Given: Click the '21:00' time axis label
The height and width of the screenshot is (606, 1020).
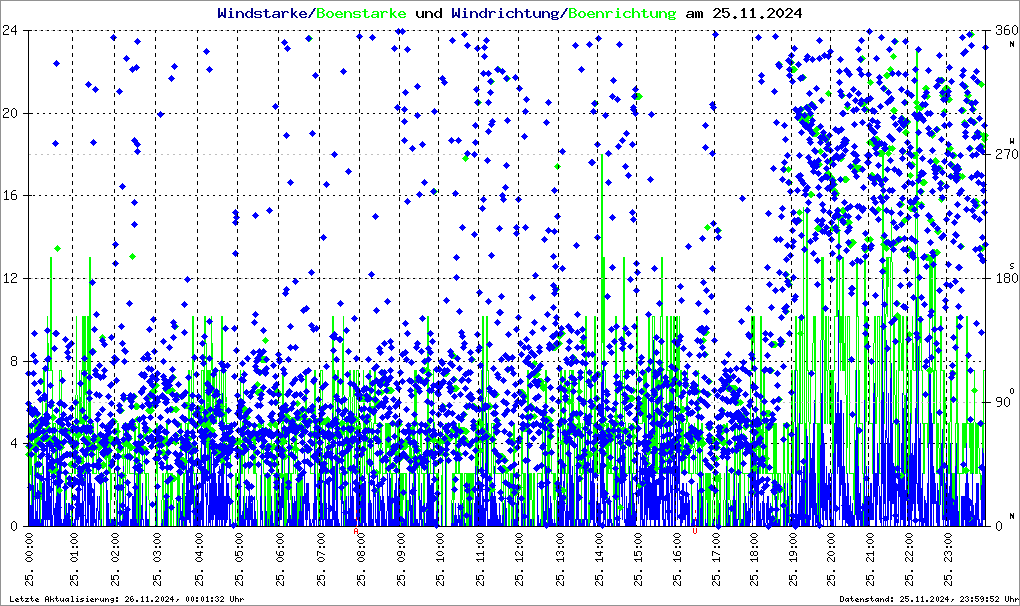Looking at the screenshot, I should tap(870, 547).
